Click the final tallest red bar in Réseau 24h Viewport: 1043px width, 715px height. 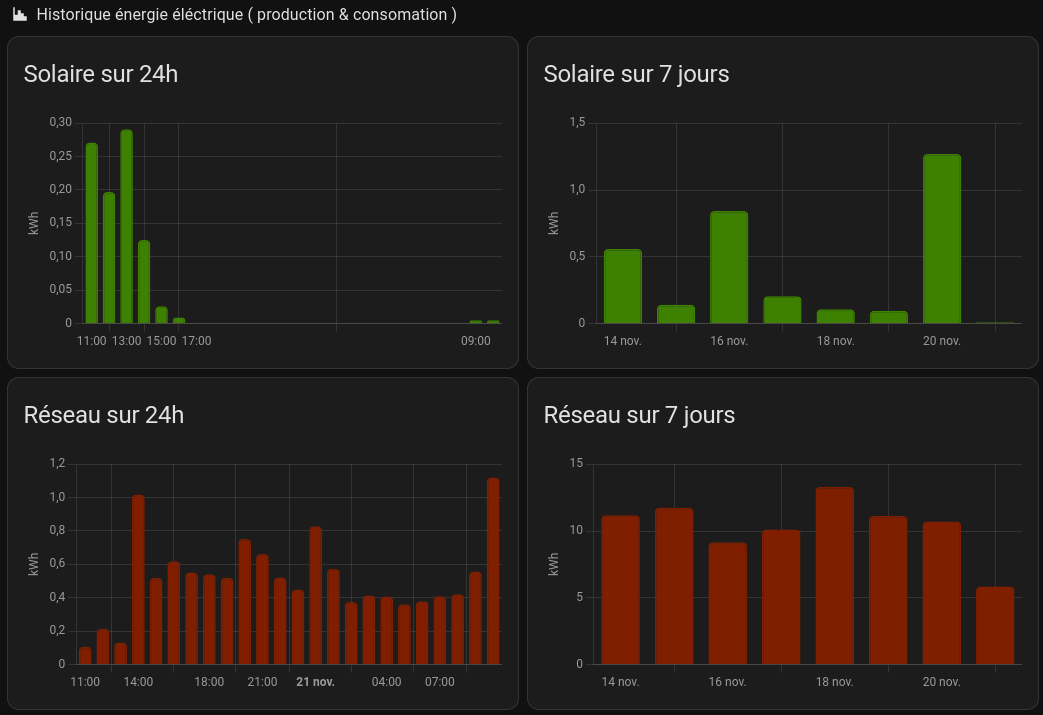(493, 571)
